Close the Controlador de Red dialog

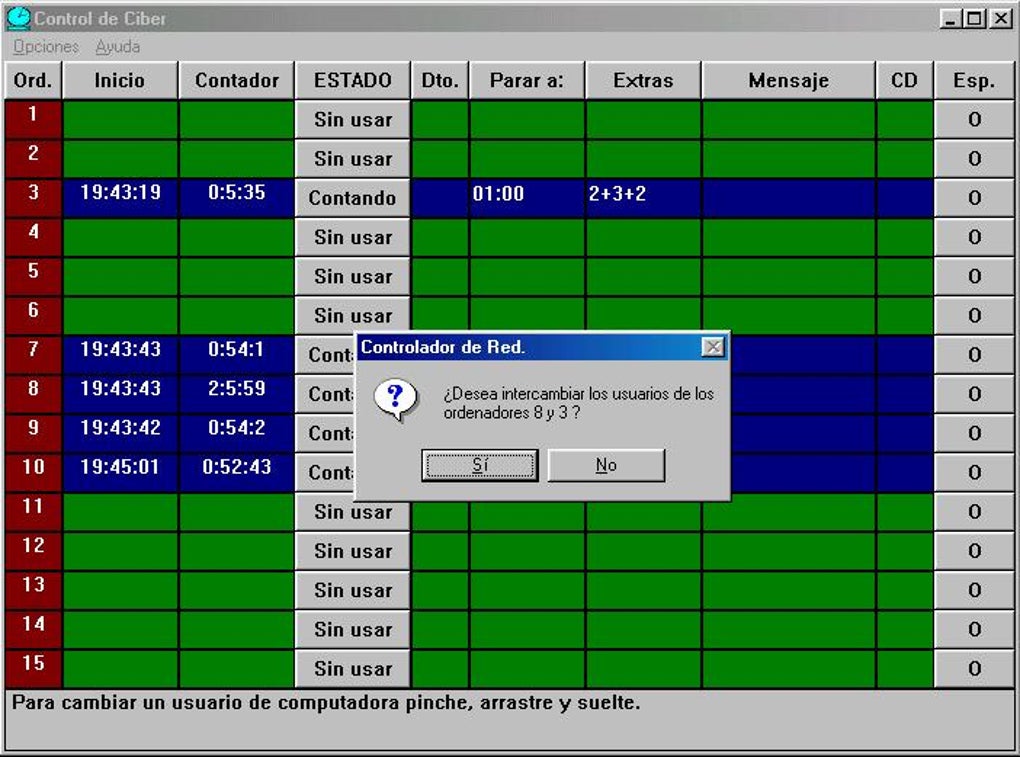[713, 346]
